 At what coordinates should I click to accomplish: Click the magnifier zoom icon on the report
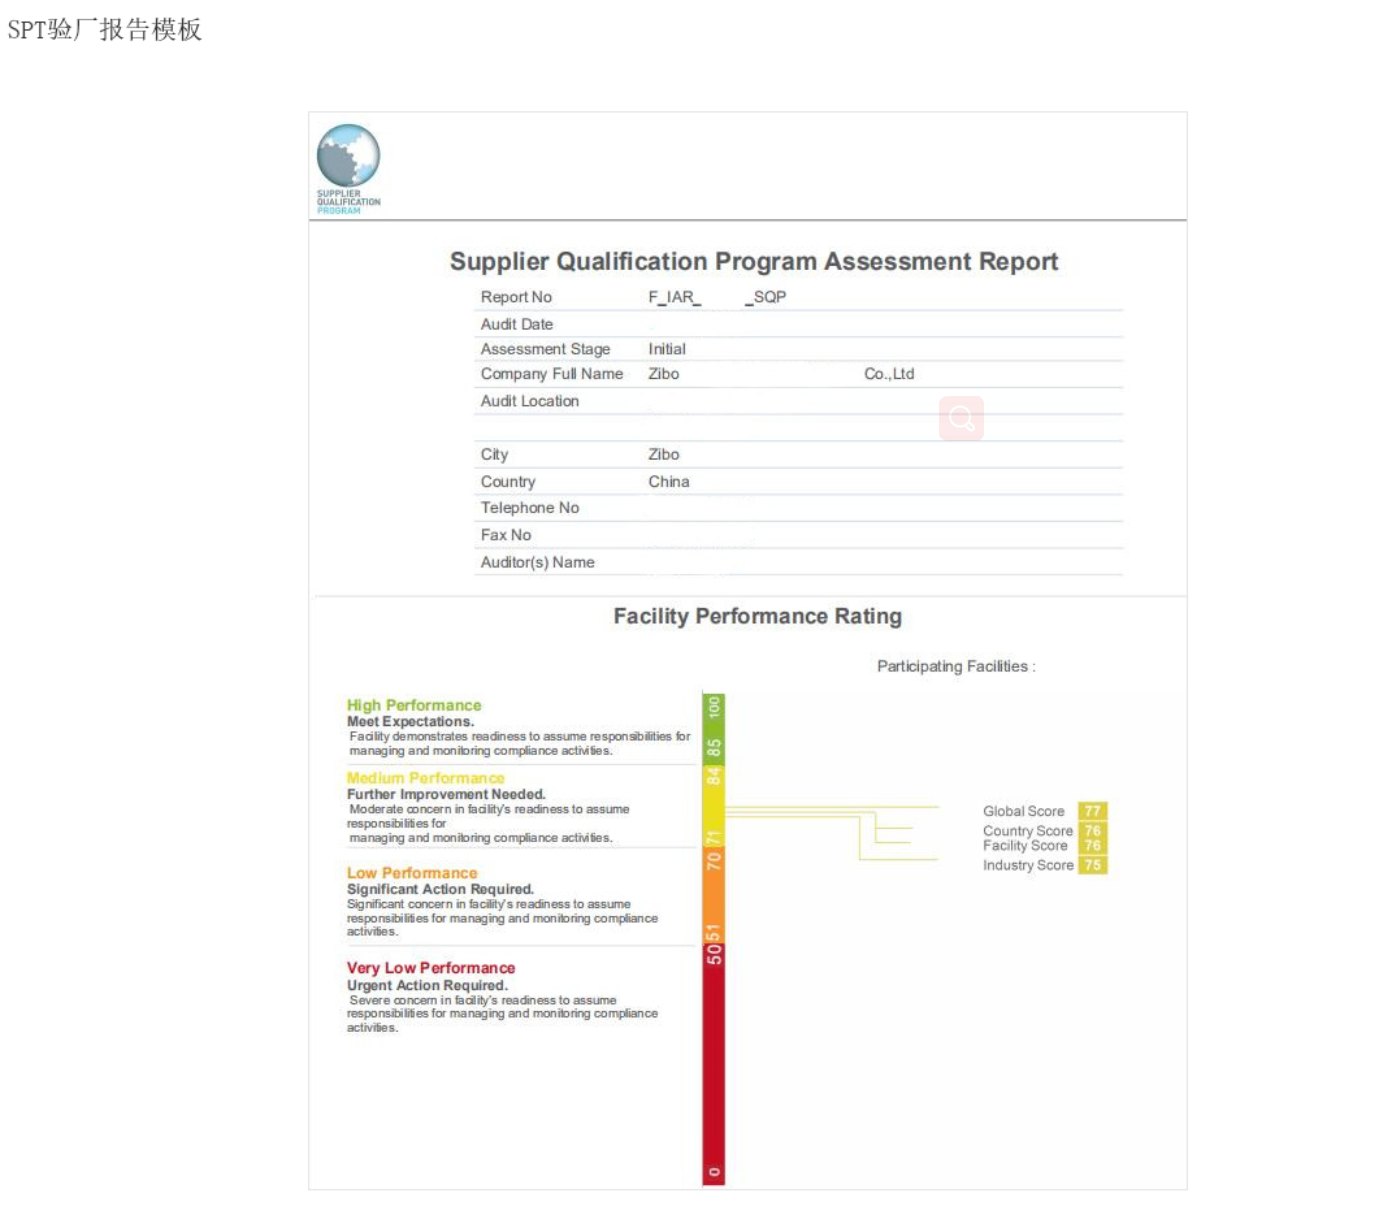pyautogui.click(x=961, y=418)
